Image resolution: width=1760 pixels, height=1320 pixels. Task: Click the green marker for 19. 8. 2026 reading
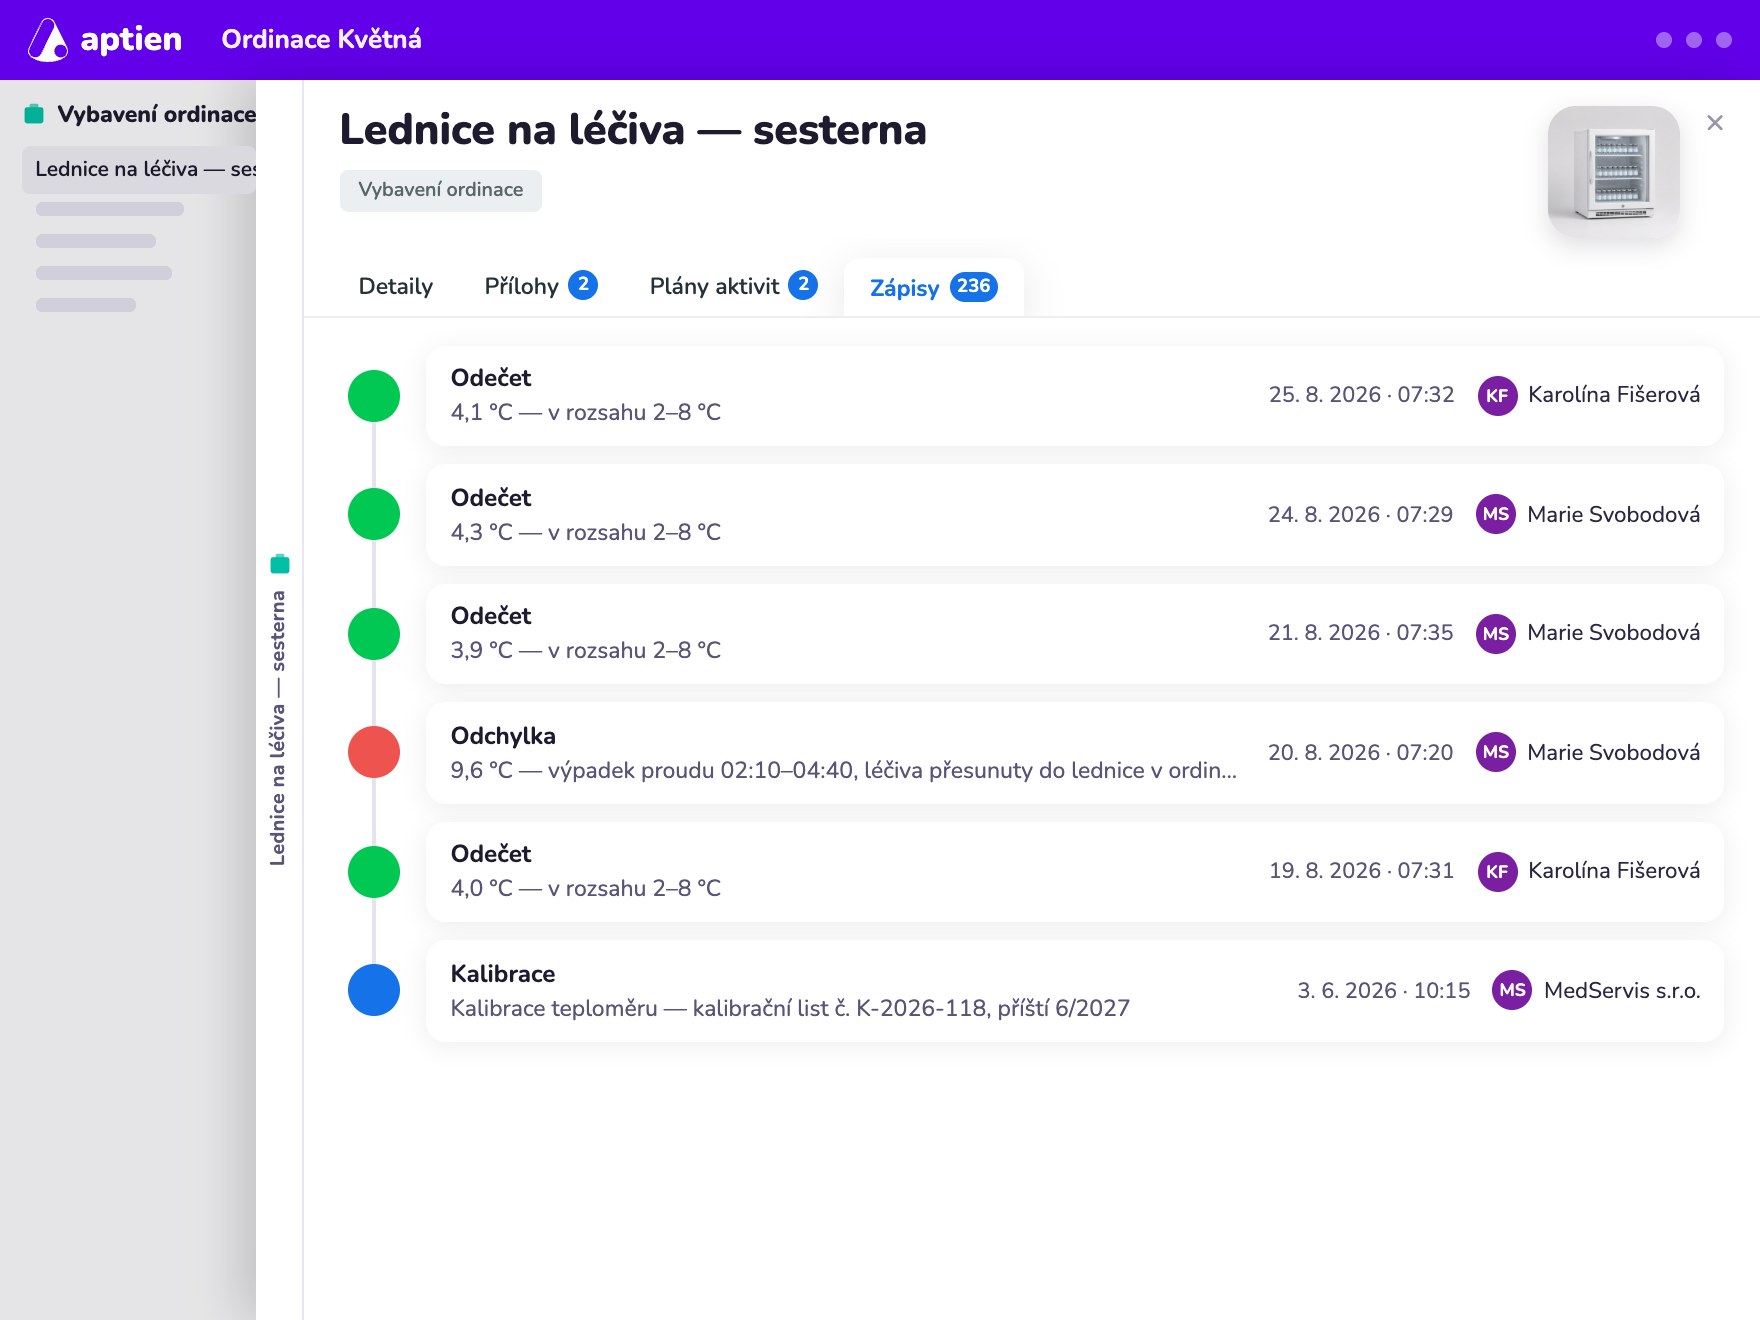(374, 872)
